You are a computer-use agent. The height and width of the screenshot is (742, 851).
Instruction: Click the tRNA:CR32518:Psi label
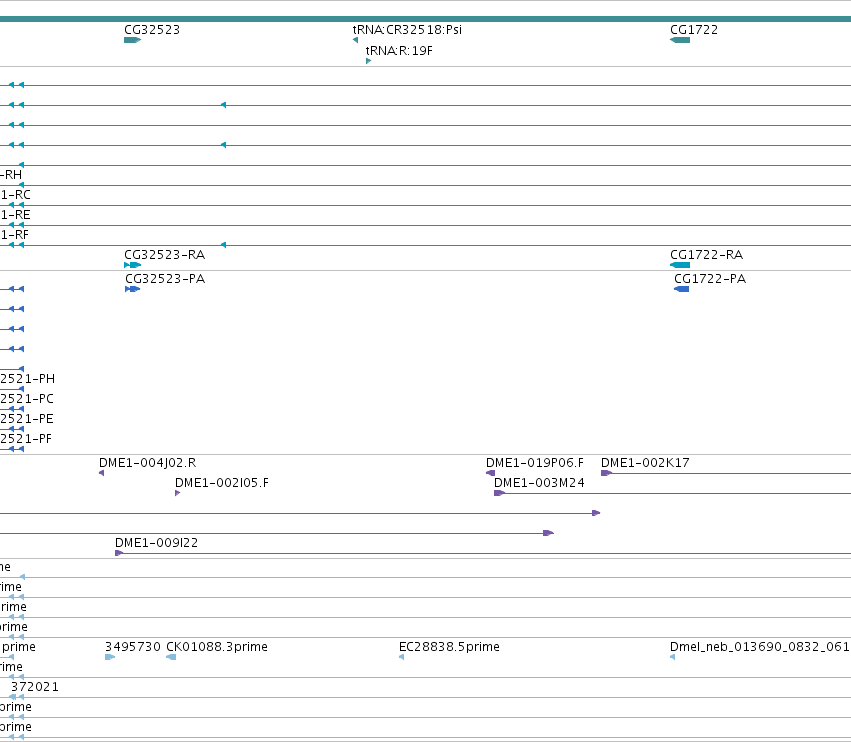tap(407, 30)
